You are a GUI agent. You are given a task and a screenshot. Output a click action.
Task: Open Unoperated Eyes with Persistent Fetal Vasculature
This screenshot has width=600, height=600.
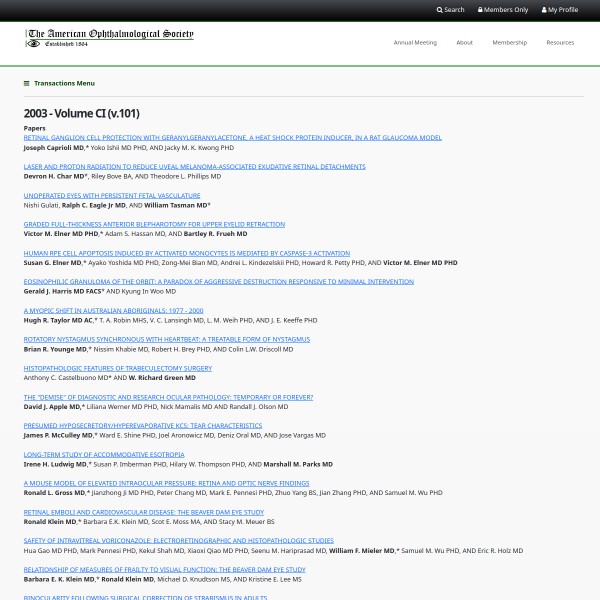point(112,196)
